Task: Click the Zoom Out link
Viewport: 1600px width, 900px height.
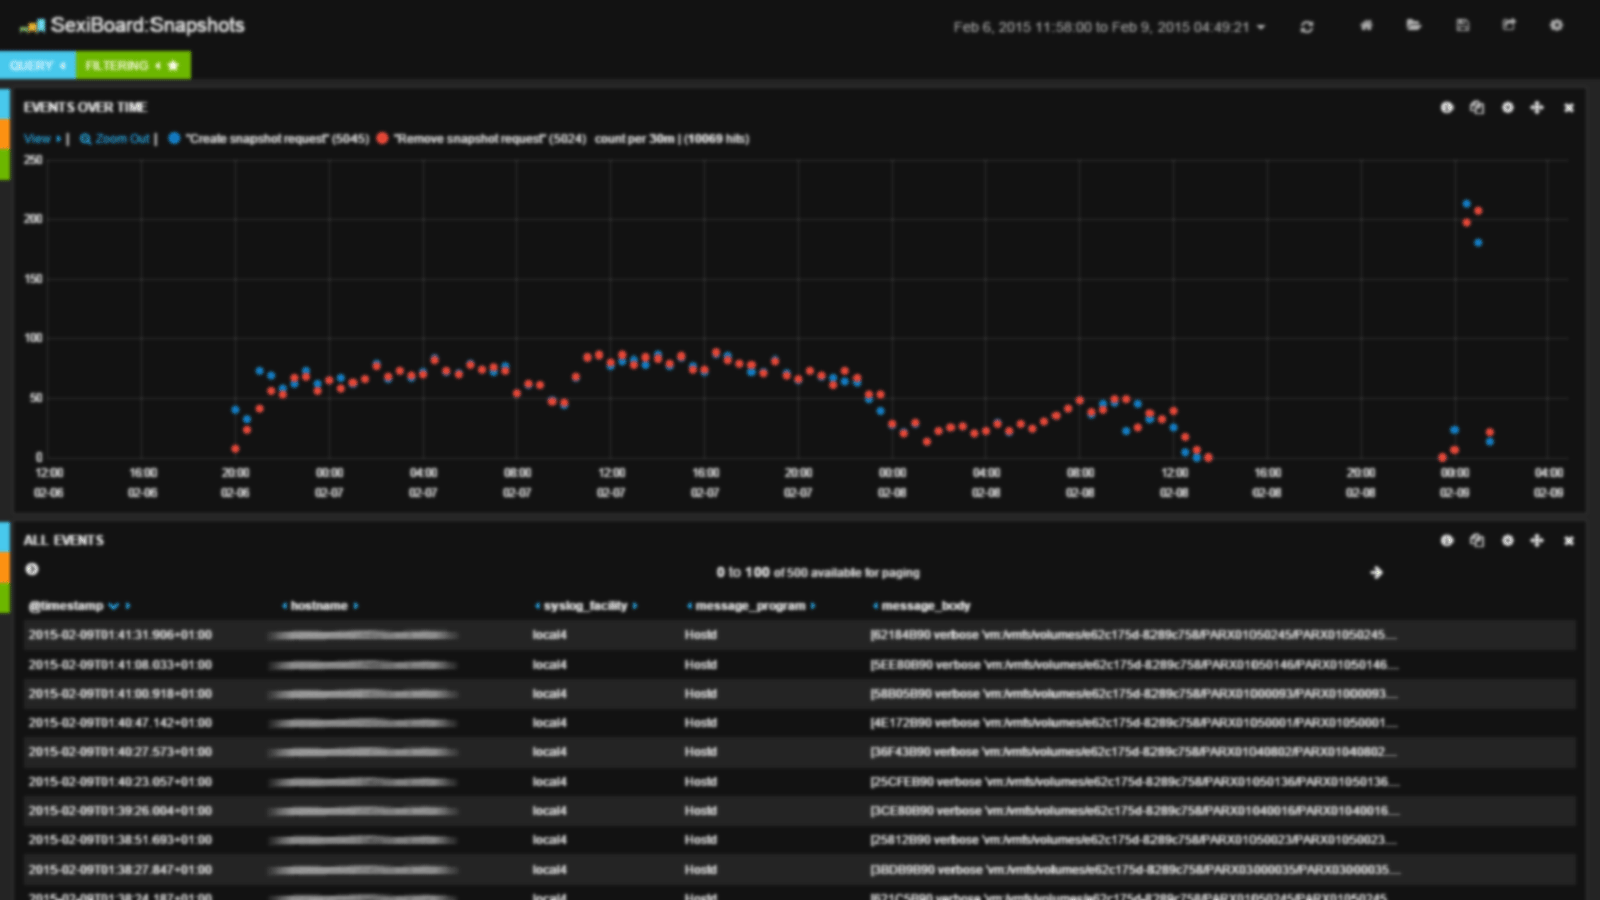Action: (115, 139)
